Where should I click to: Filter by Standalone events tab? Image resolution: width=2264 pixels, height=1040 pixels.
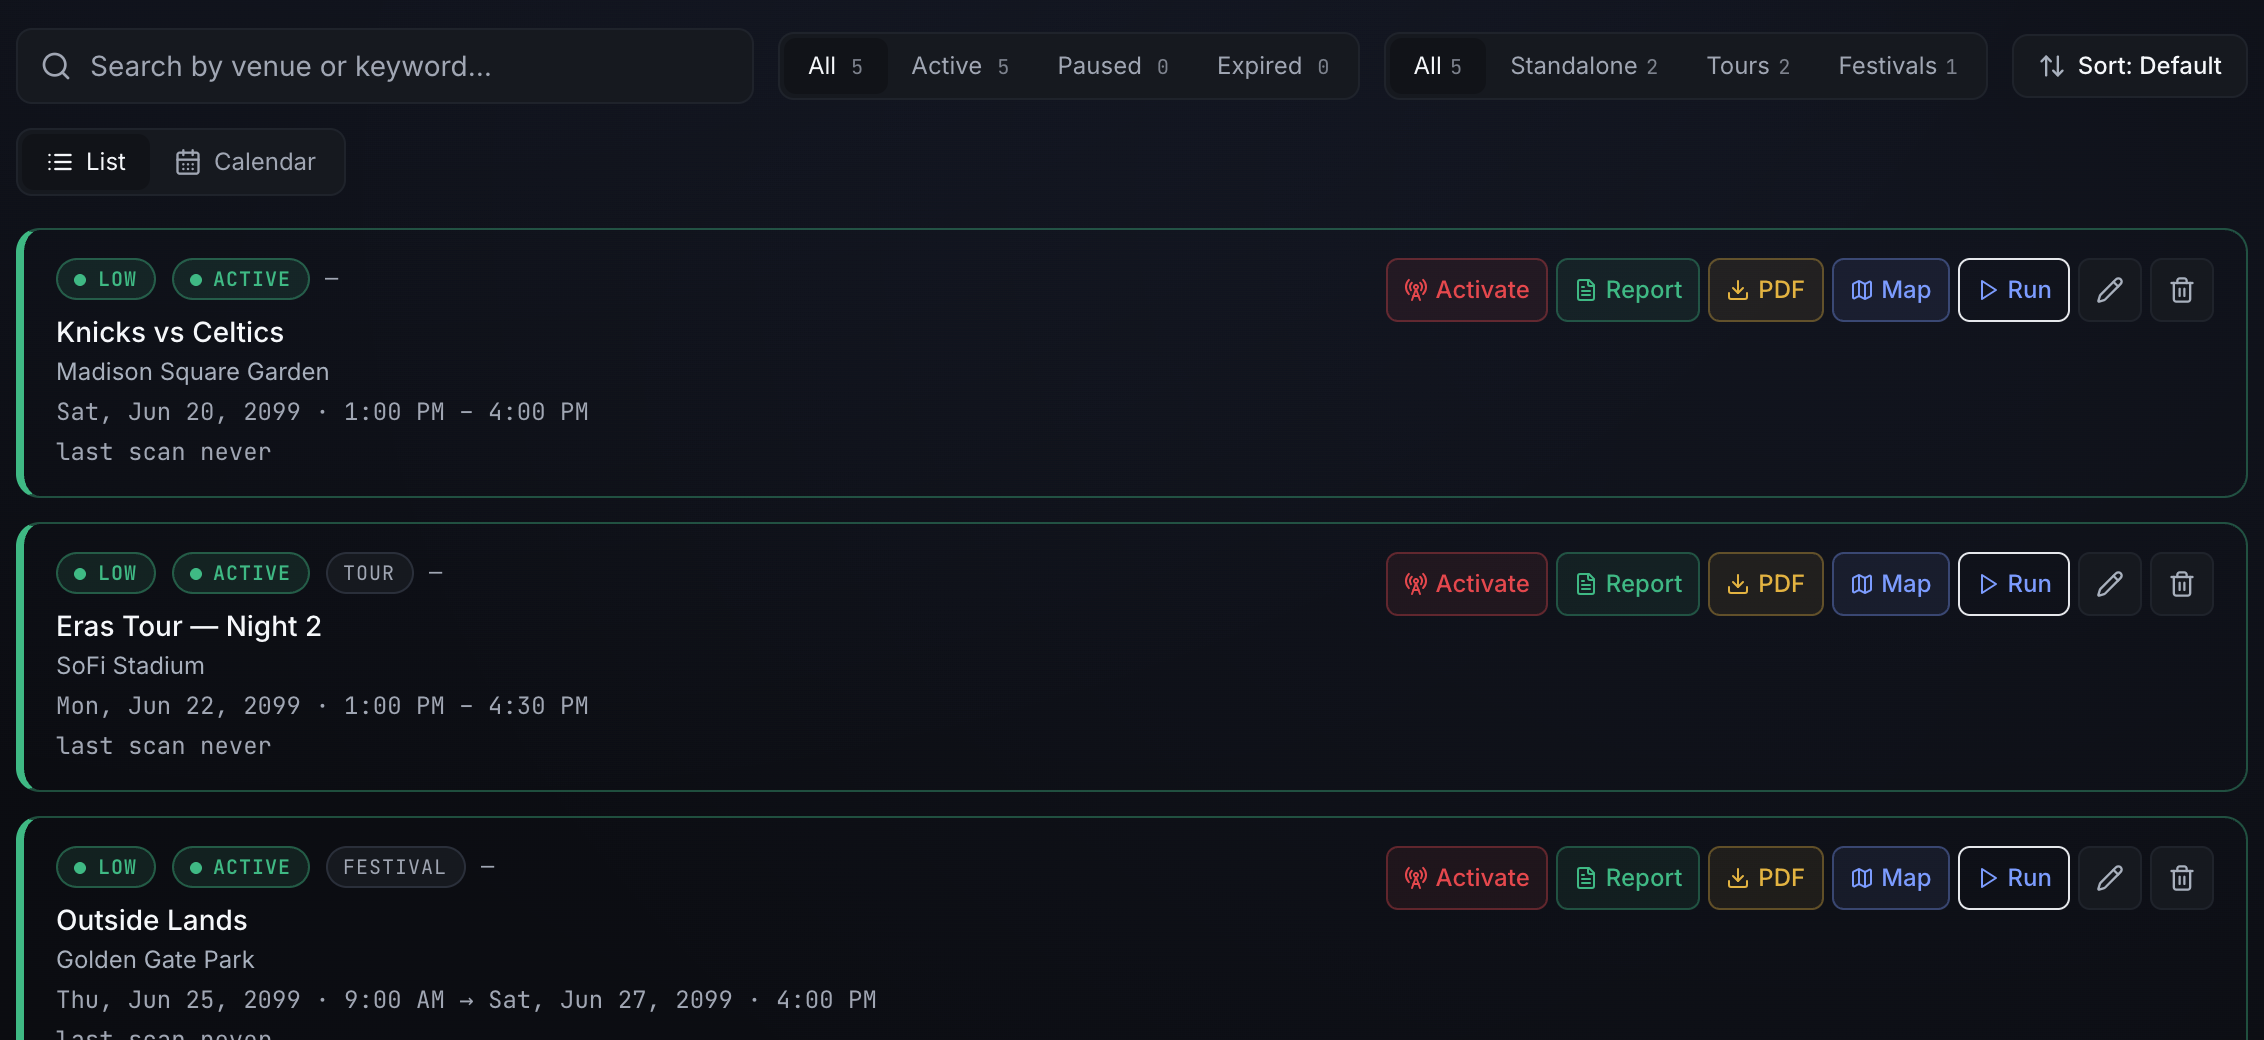coord(1583,66)
